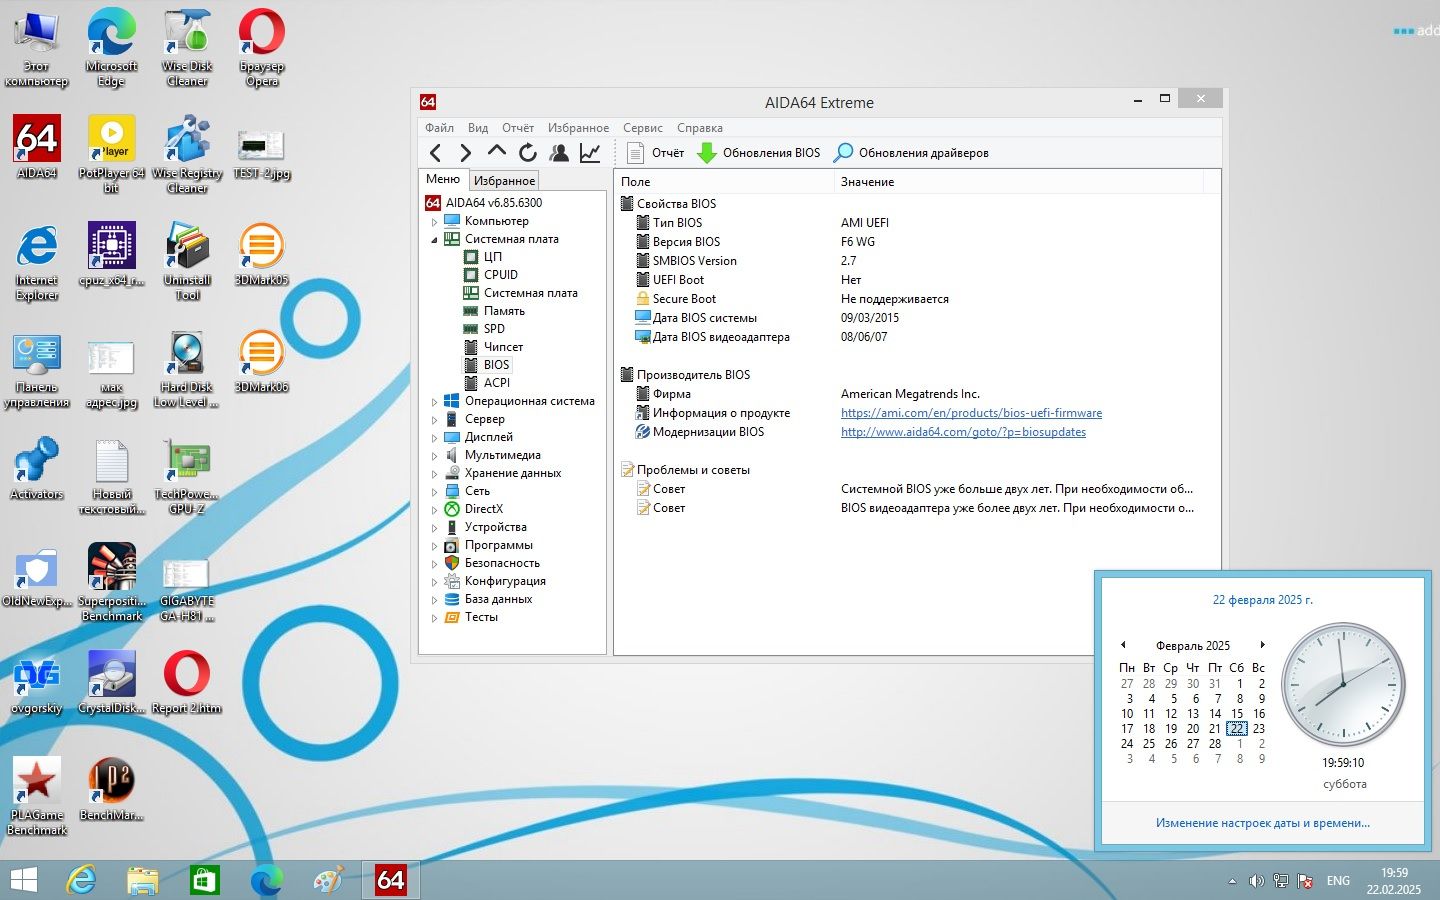Open Internet Explorer from the taskbar
Image resolution: width=1440 pixels, height=900 pixels.
coord(81,880)
